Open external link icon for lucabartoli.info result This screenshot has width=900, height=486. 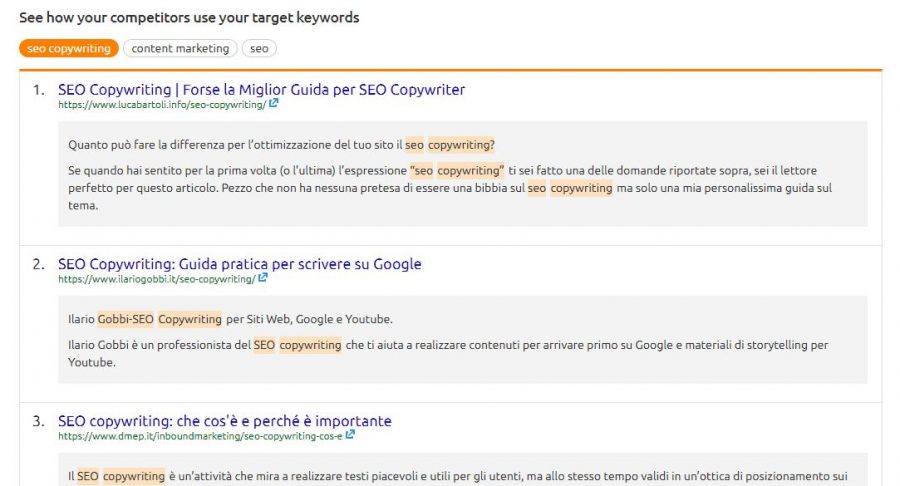point(274,103)
